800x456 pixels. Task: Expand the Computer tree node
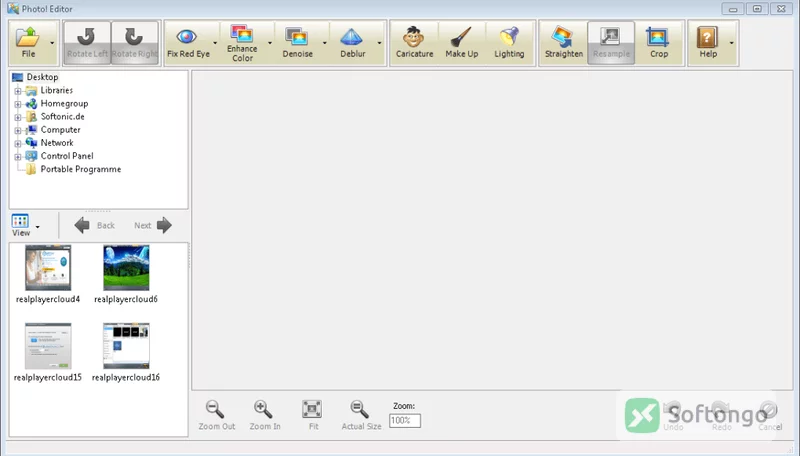pos(18,131)
